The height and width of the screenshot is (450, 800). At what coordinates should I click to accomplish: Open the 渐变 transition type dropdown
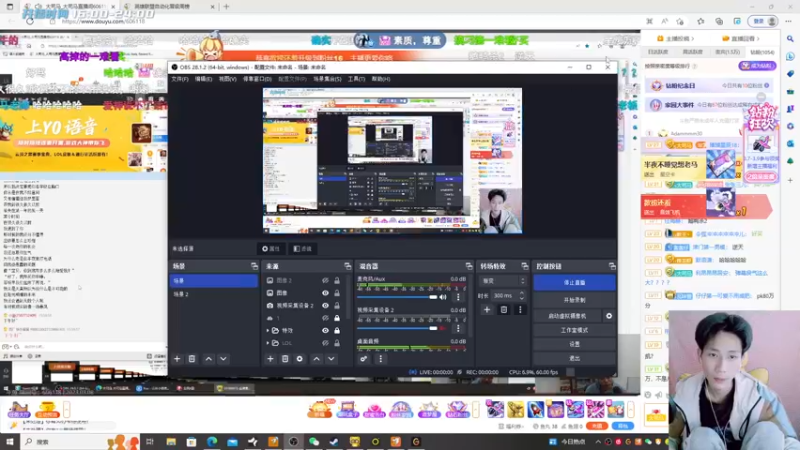(x=503, y=281)
